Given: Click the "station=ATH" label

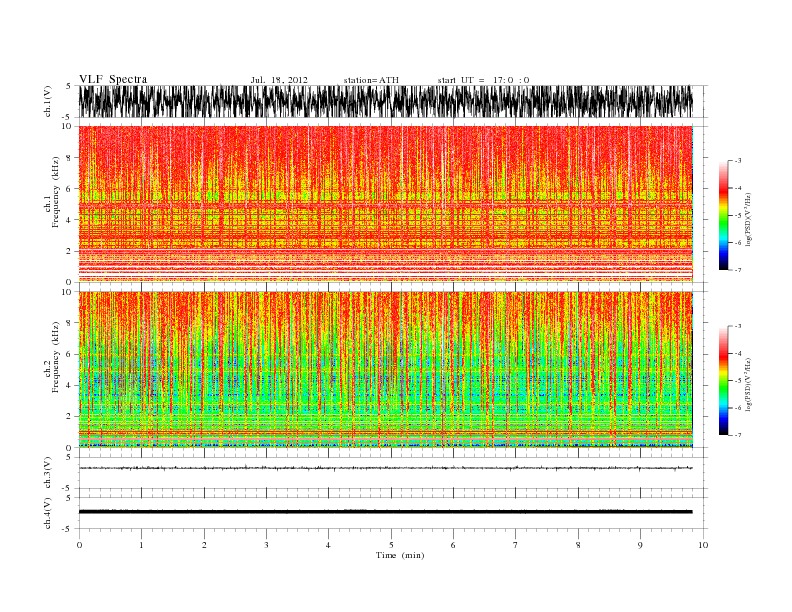Looking at the screenshot, I should (371, 80).
